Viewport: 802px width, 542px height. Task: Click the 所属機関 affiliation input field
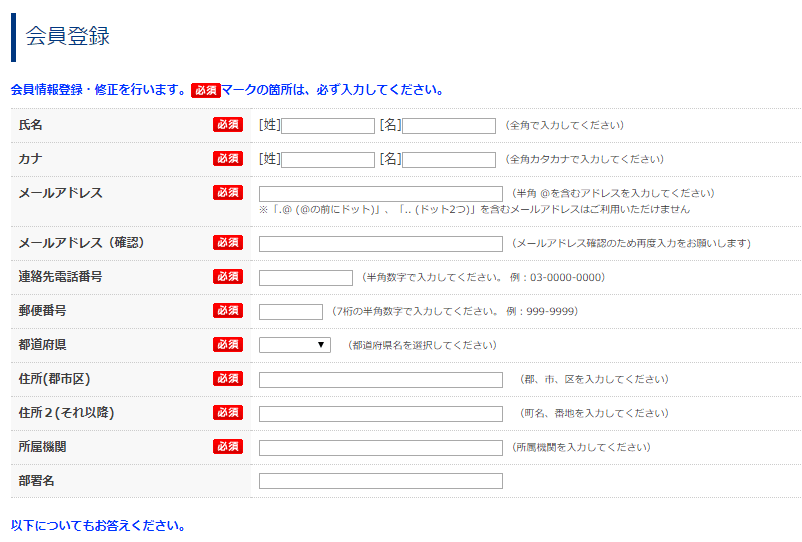click(x=380, y=448)
